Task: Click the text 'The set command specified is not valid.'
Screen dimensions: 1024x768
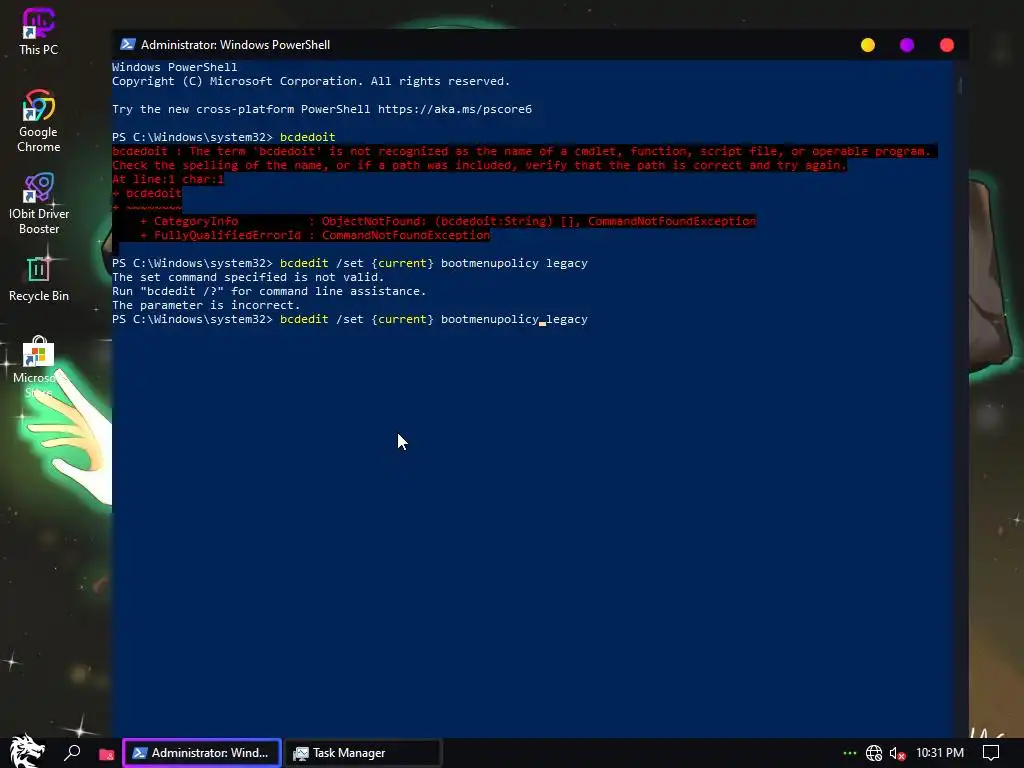Action: coord(248,277)
